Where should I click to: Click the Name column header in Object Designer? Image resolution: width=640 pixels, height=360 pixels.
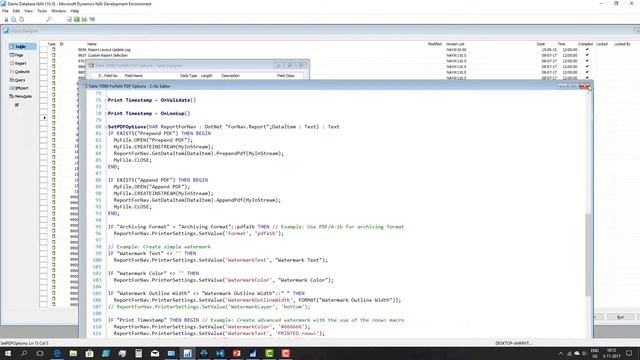[92, 44]
